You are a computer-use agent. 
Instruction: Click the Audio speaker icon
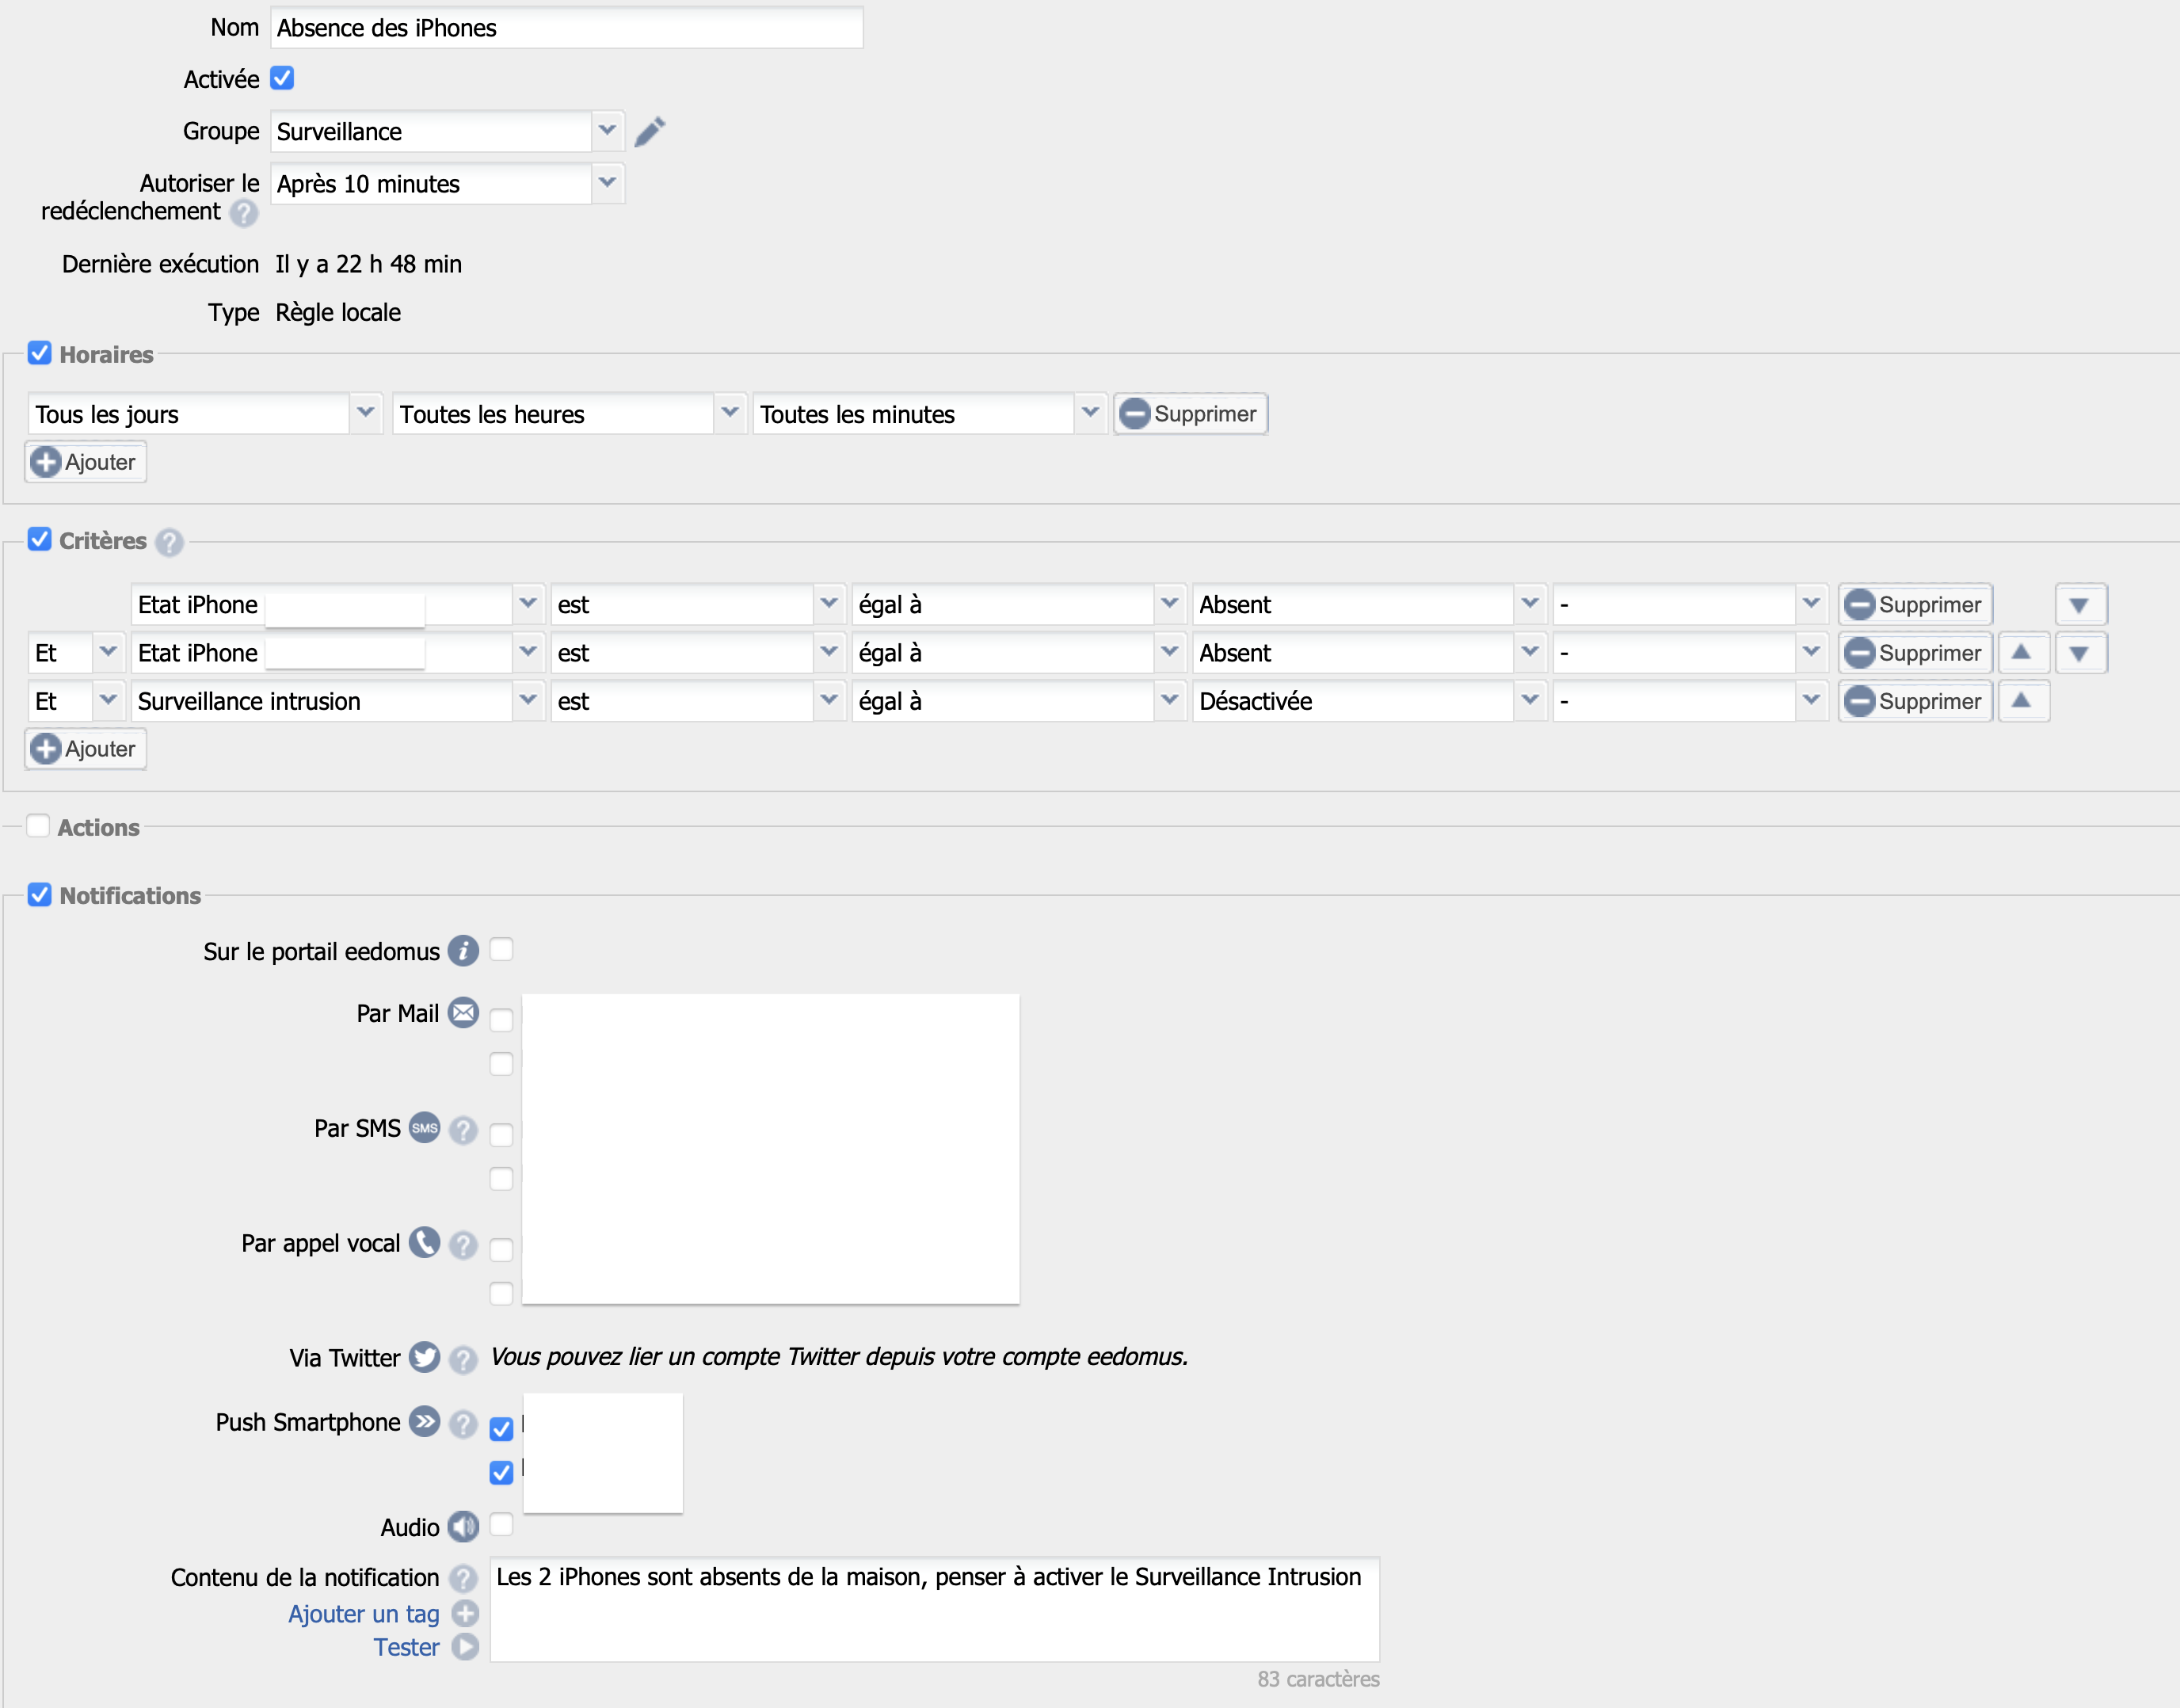click(463, 1527)
